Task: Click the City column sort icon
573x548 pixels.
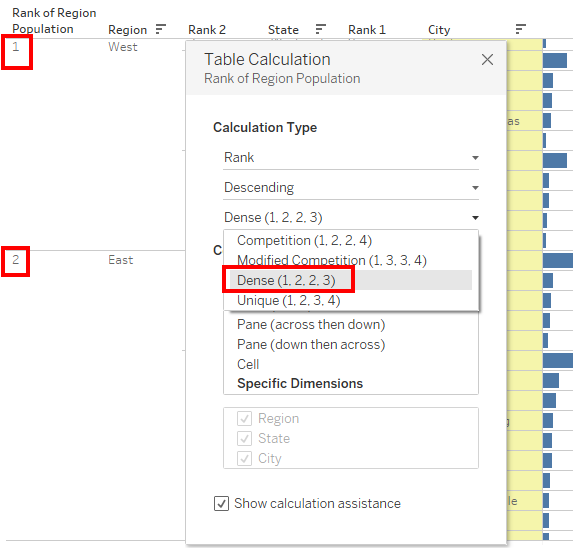Action: (x=520, y=29)
